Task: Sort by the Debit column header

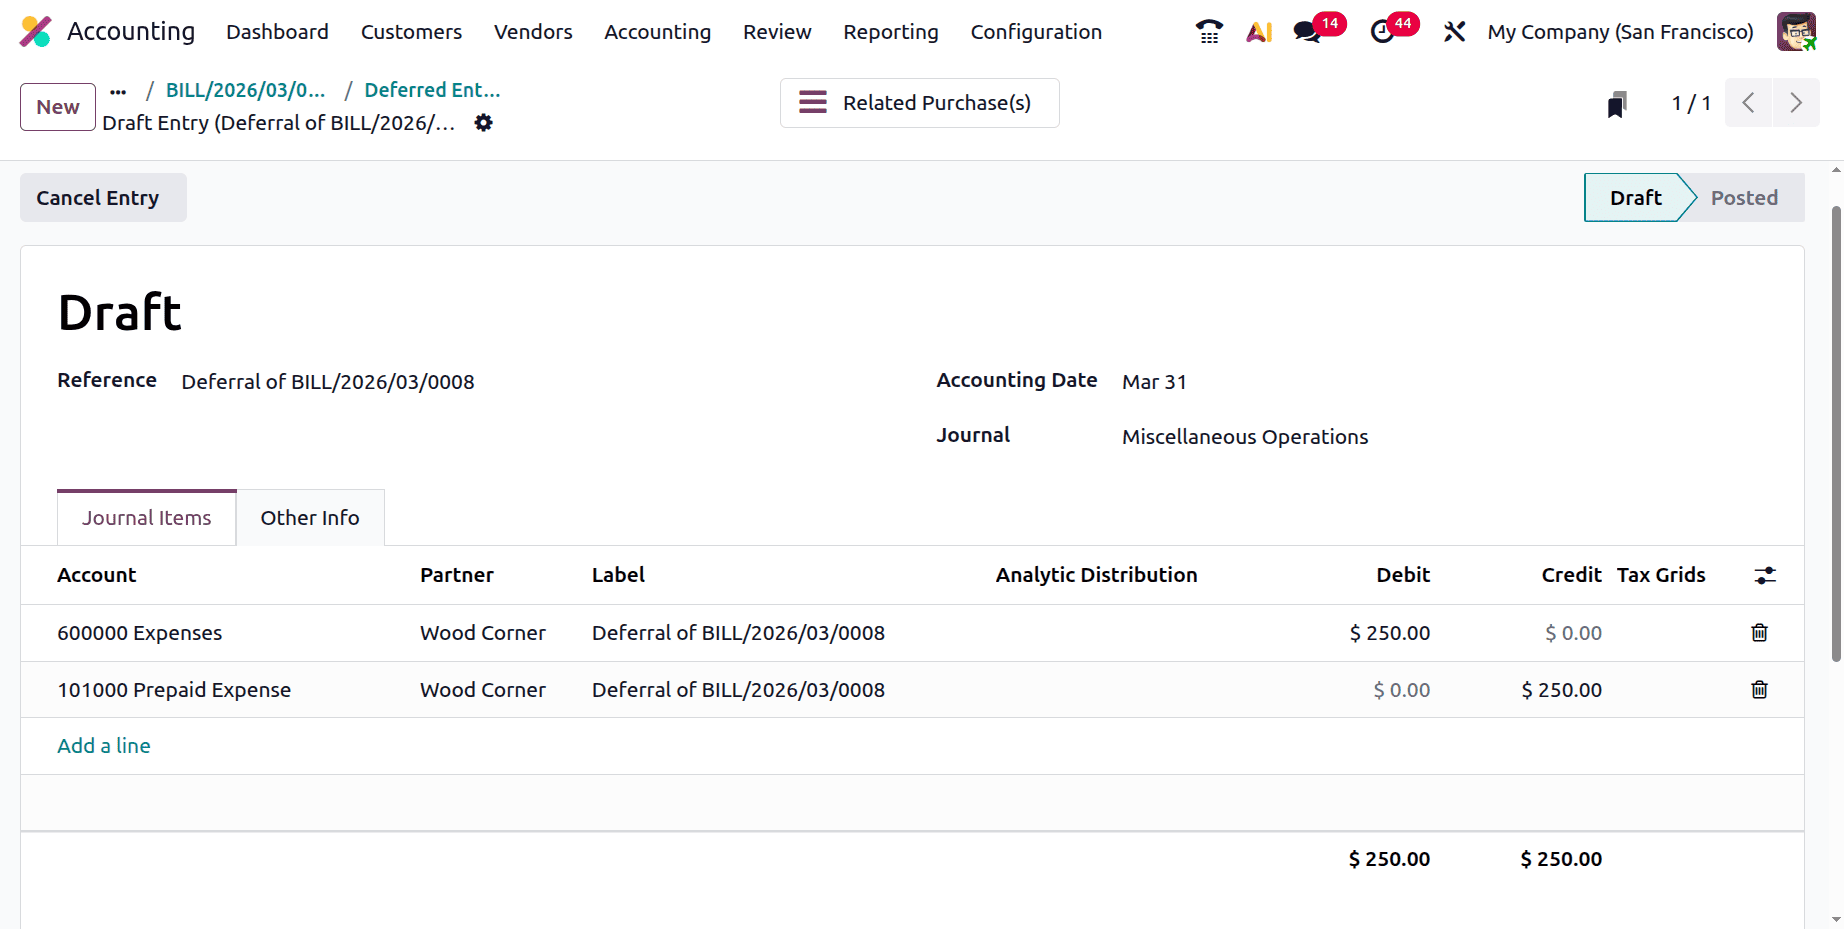Action: click(x=1403, y=575)
